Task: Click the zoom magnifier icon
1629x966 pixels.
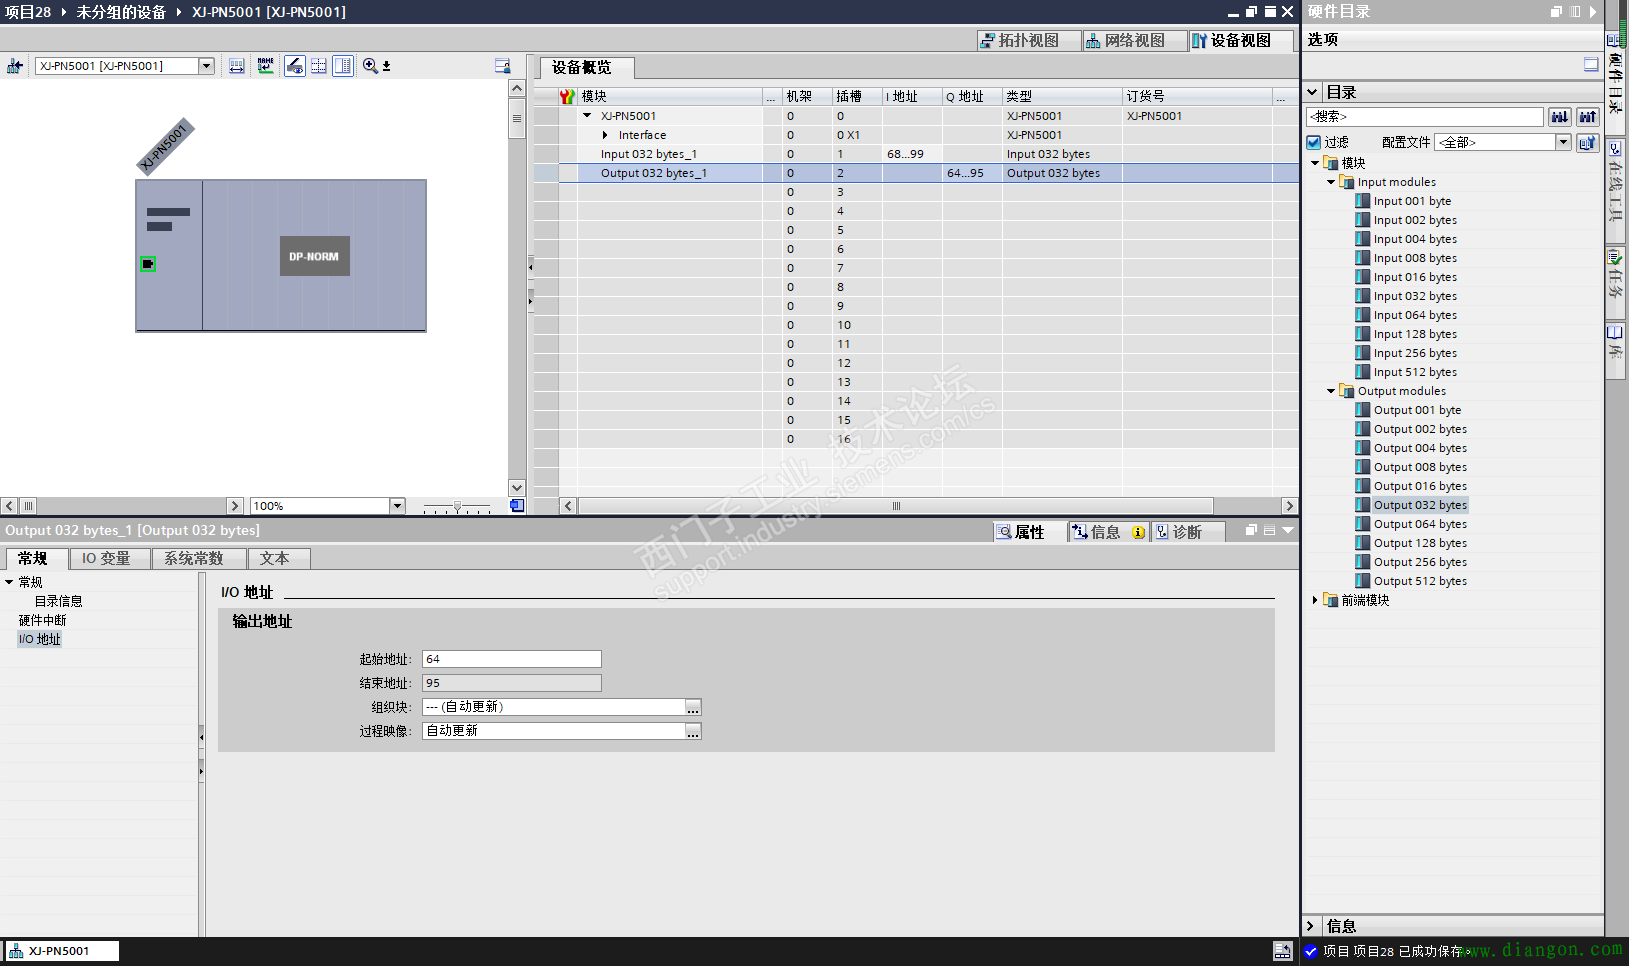Action: tap(370, 66)
